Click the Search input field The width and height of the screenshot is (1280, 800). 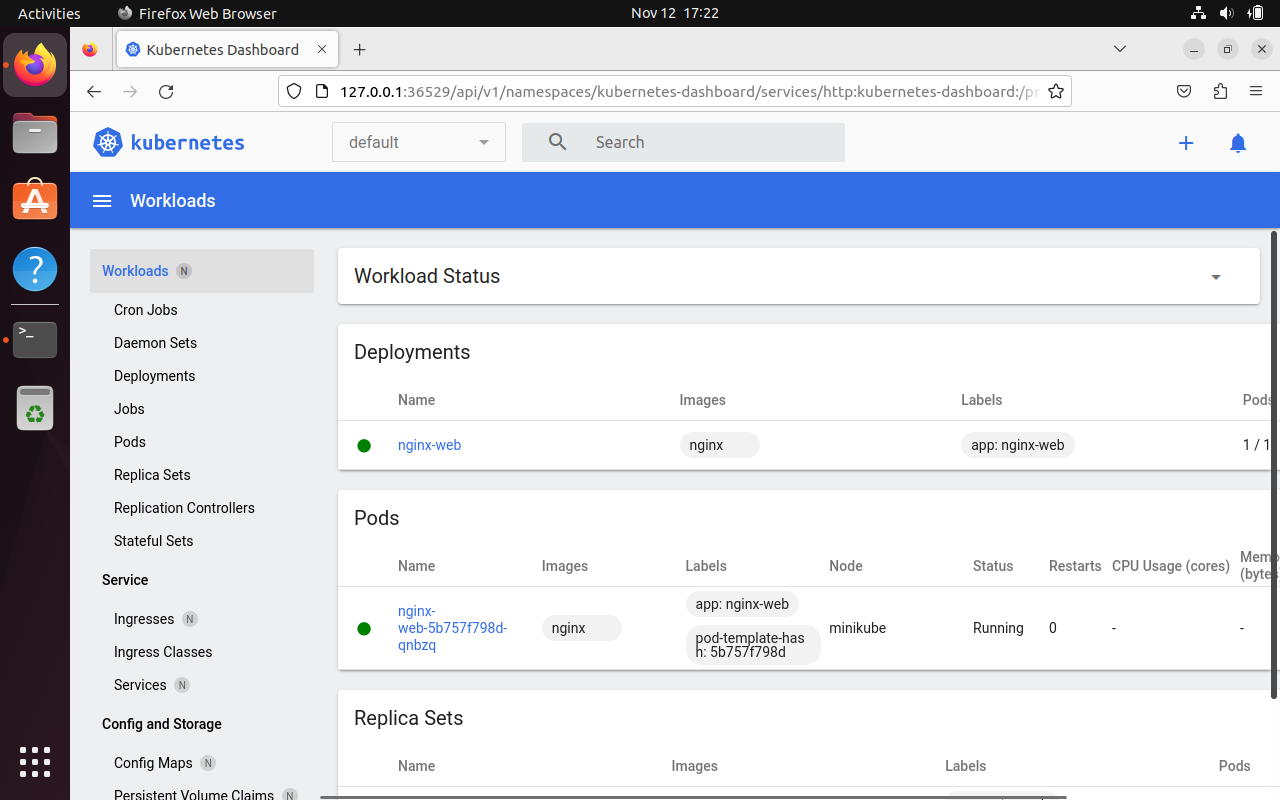coord(683,142)
